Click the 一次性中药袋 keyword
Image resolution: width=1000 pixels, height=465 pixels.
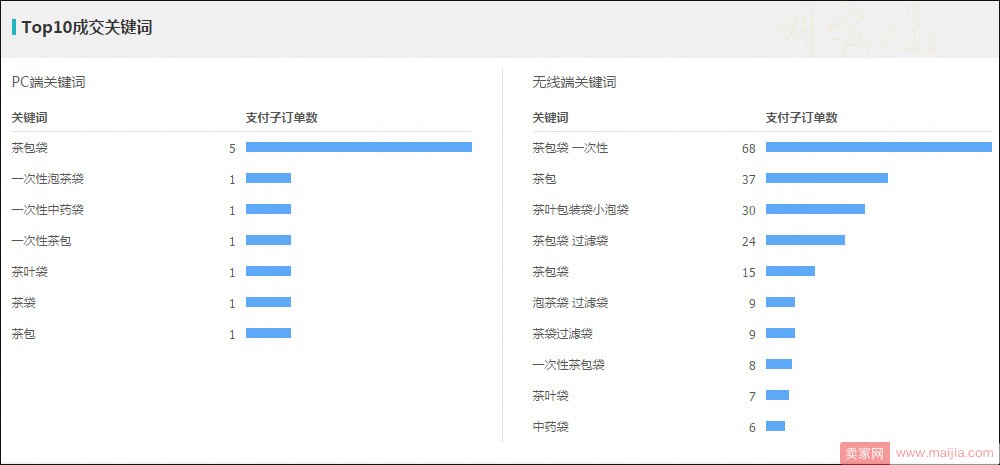47,210
